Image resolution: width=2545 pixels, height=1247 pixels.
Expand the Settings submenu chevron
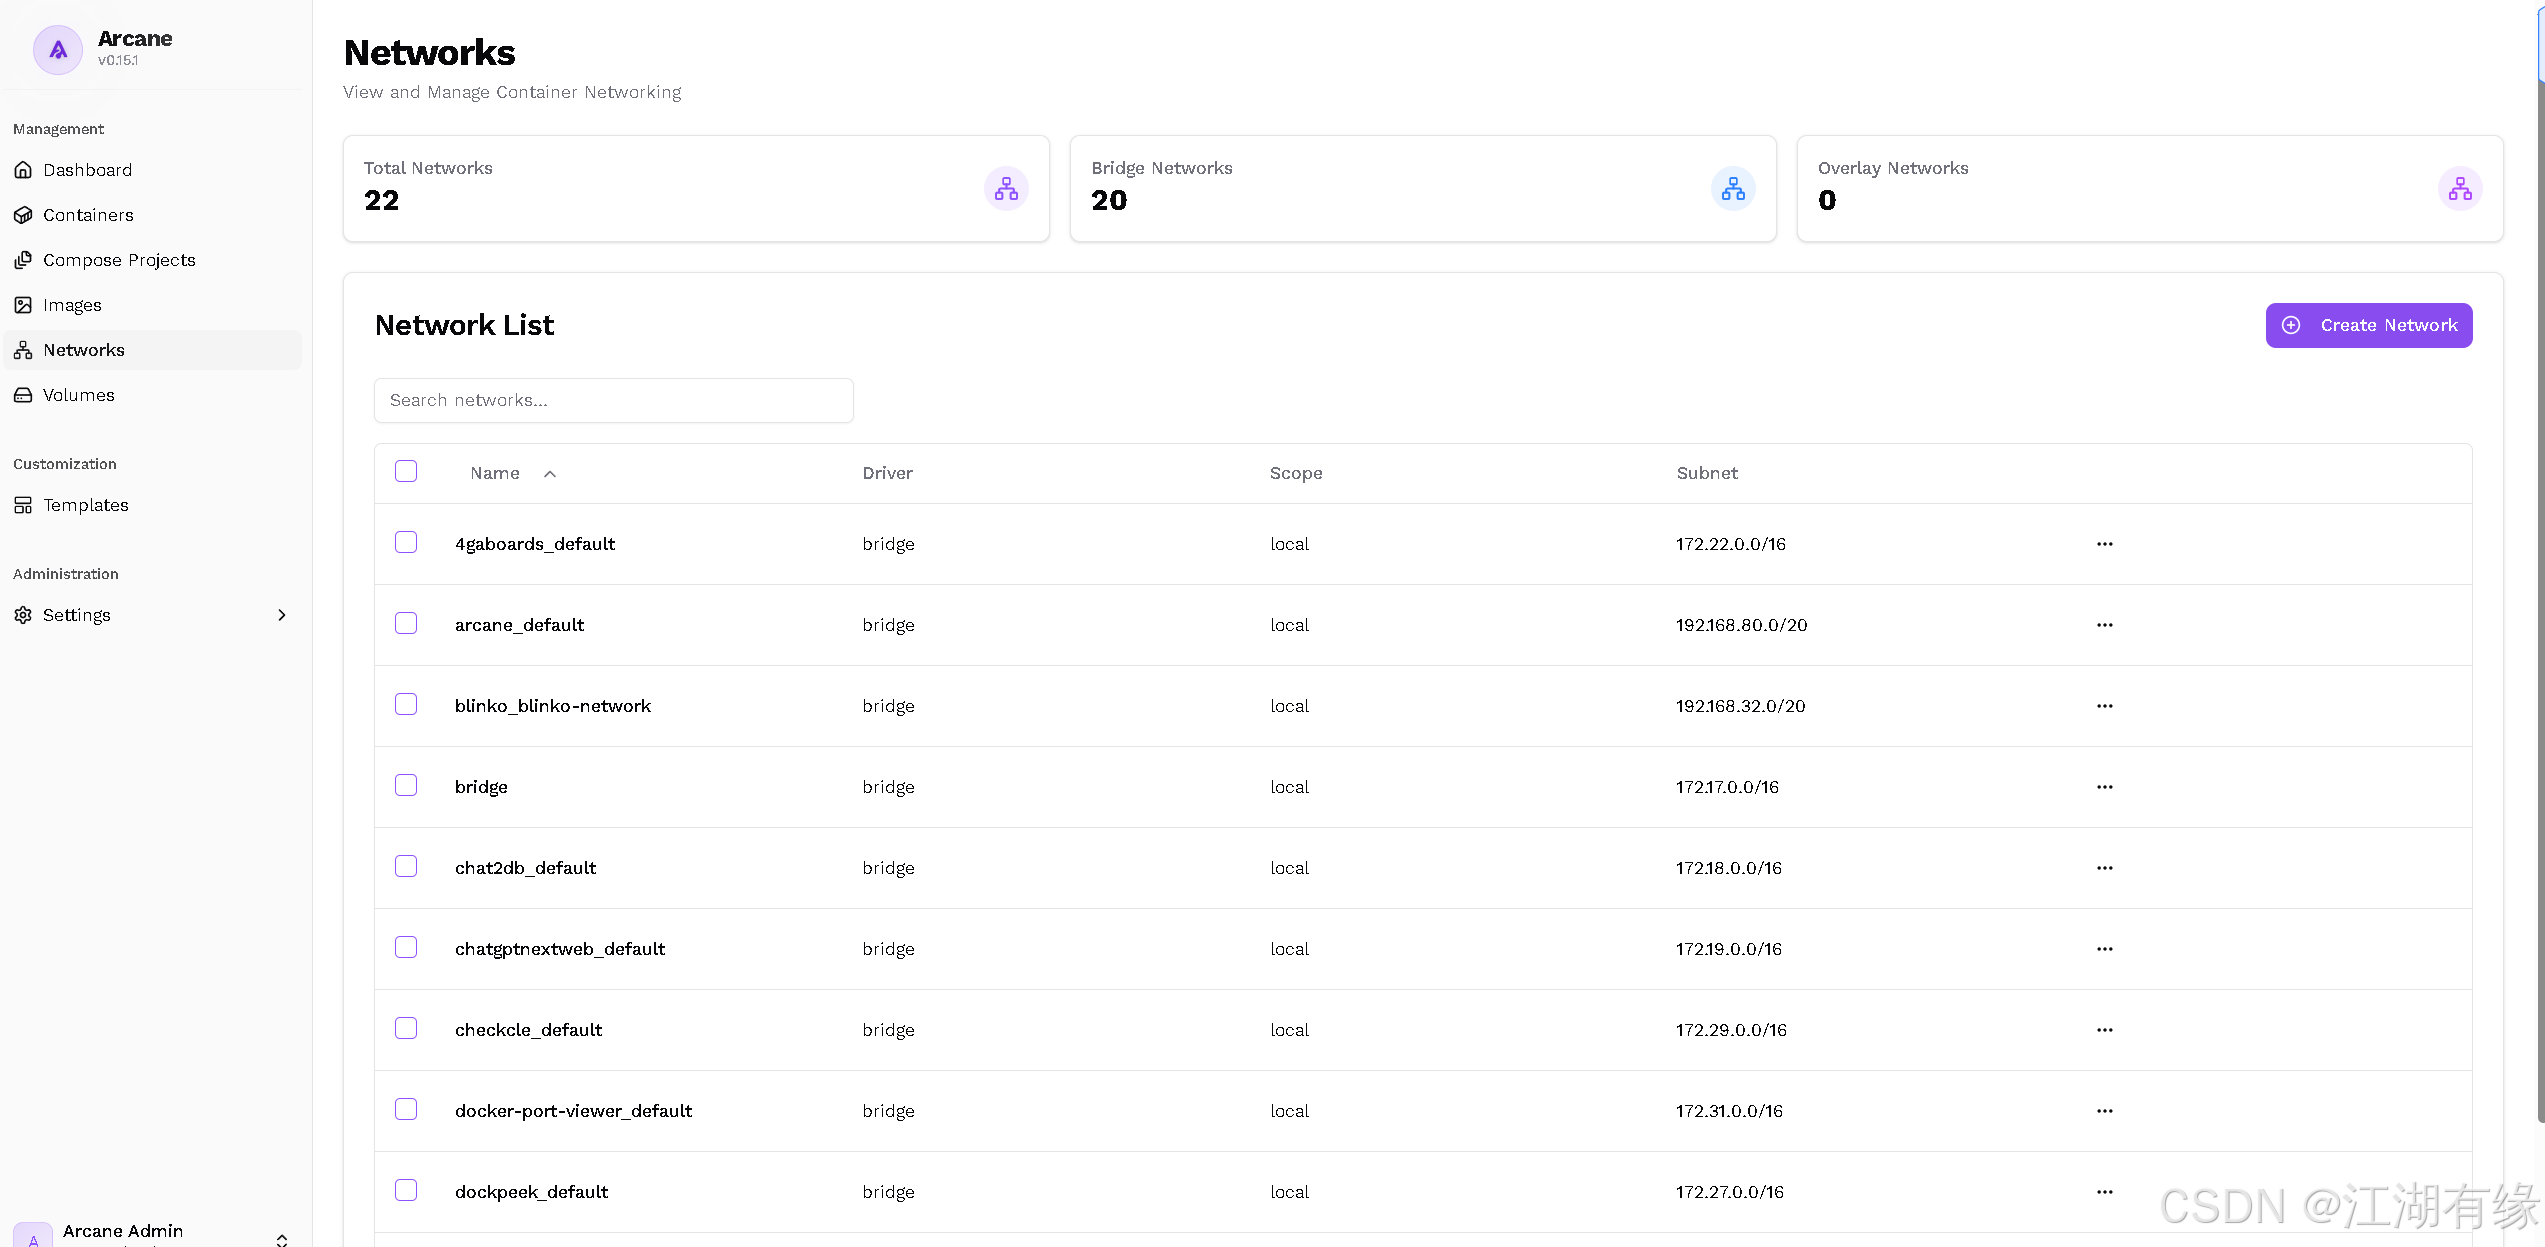[282, 615]
